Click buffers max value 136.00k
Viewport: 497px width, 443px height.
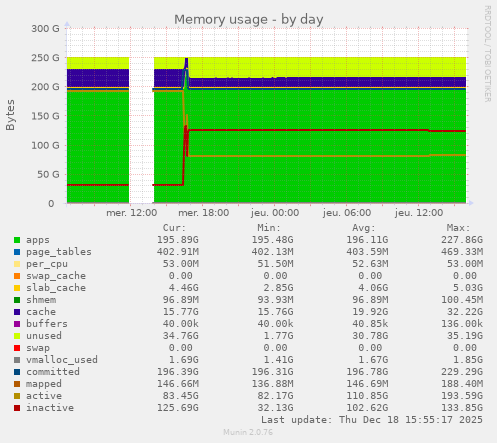coord(462,324)
